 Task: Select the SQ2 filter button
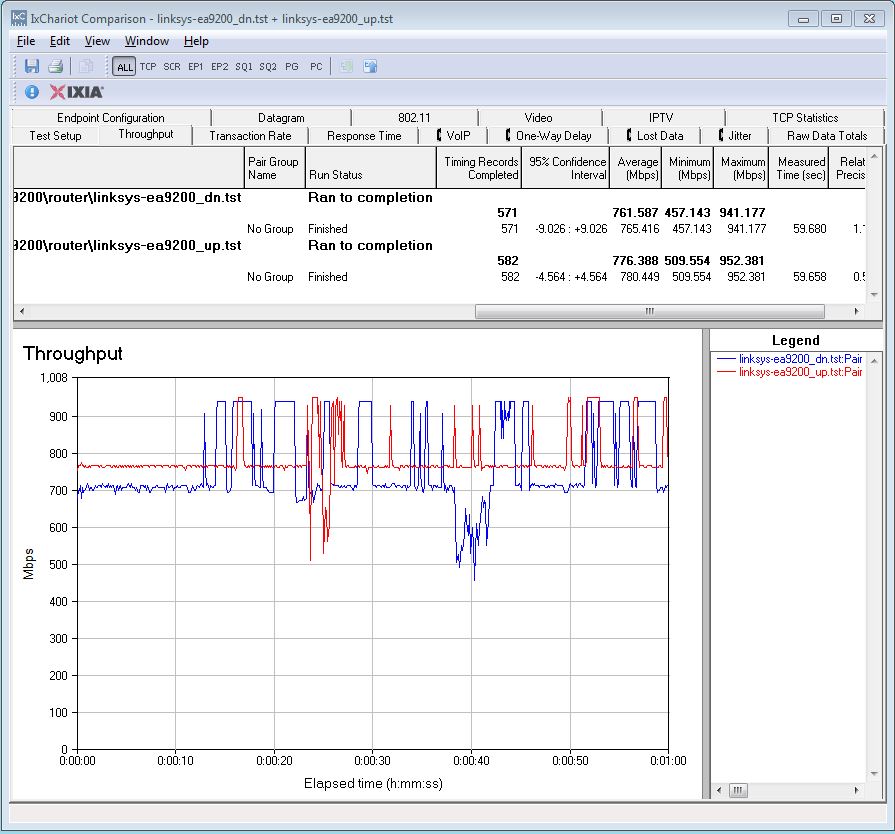(268, 67)
